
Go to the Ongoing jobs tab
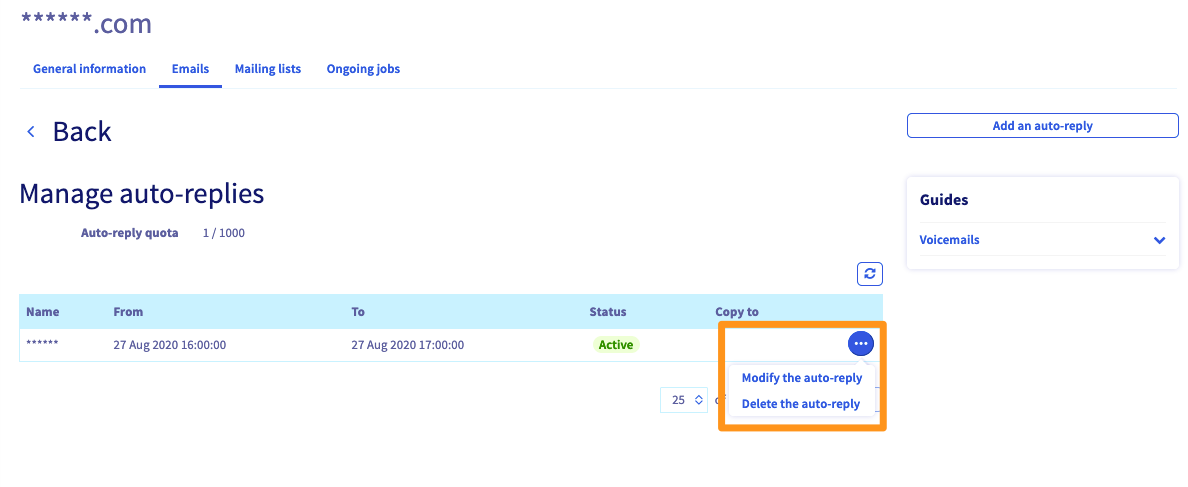tap(363, 69)
